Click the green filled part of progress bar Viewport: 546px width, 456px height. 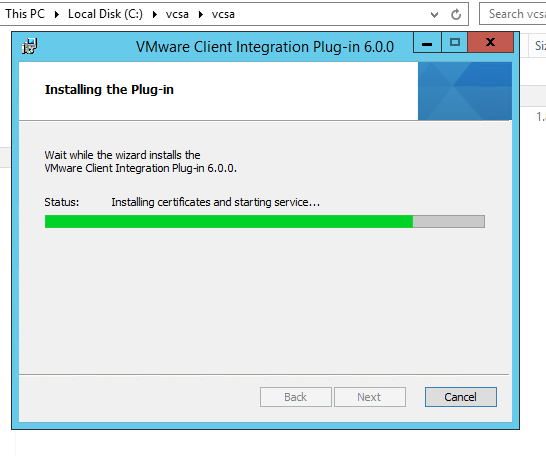coord(229,221)
